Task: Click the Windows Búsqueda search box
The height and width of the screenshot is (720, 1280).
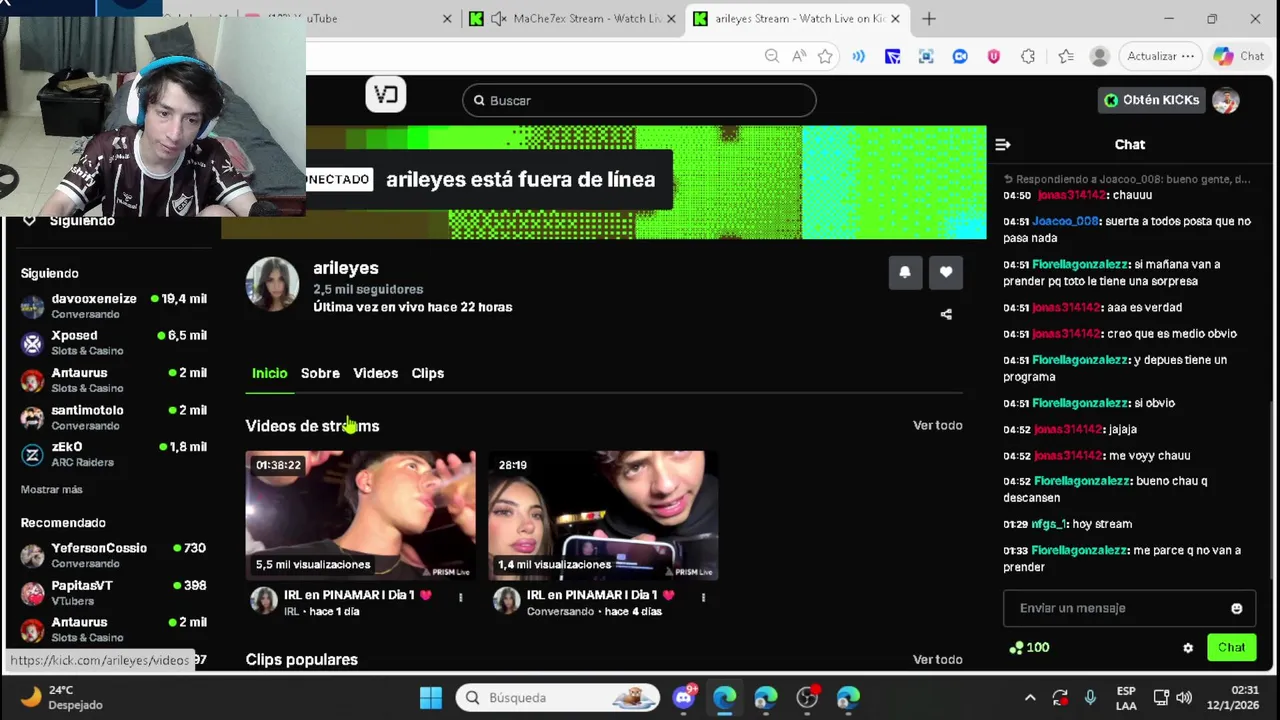Action: tap(559, 697)
